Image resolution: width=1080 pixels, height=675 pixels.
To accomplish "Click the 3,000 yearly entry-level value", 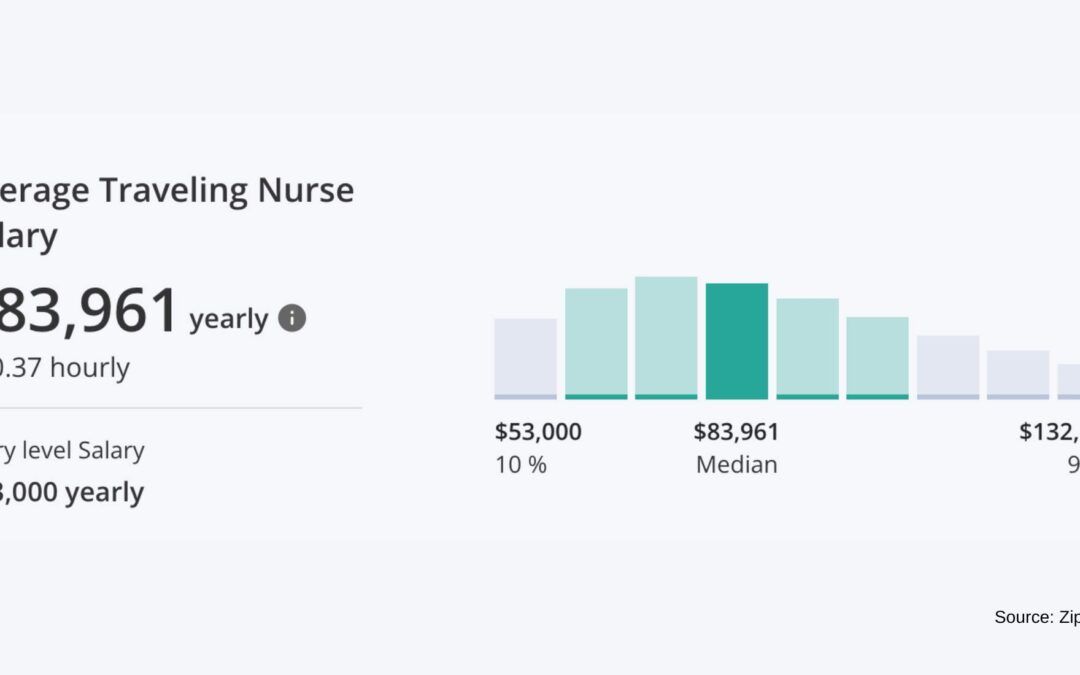I will 72,492.
